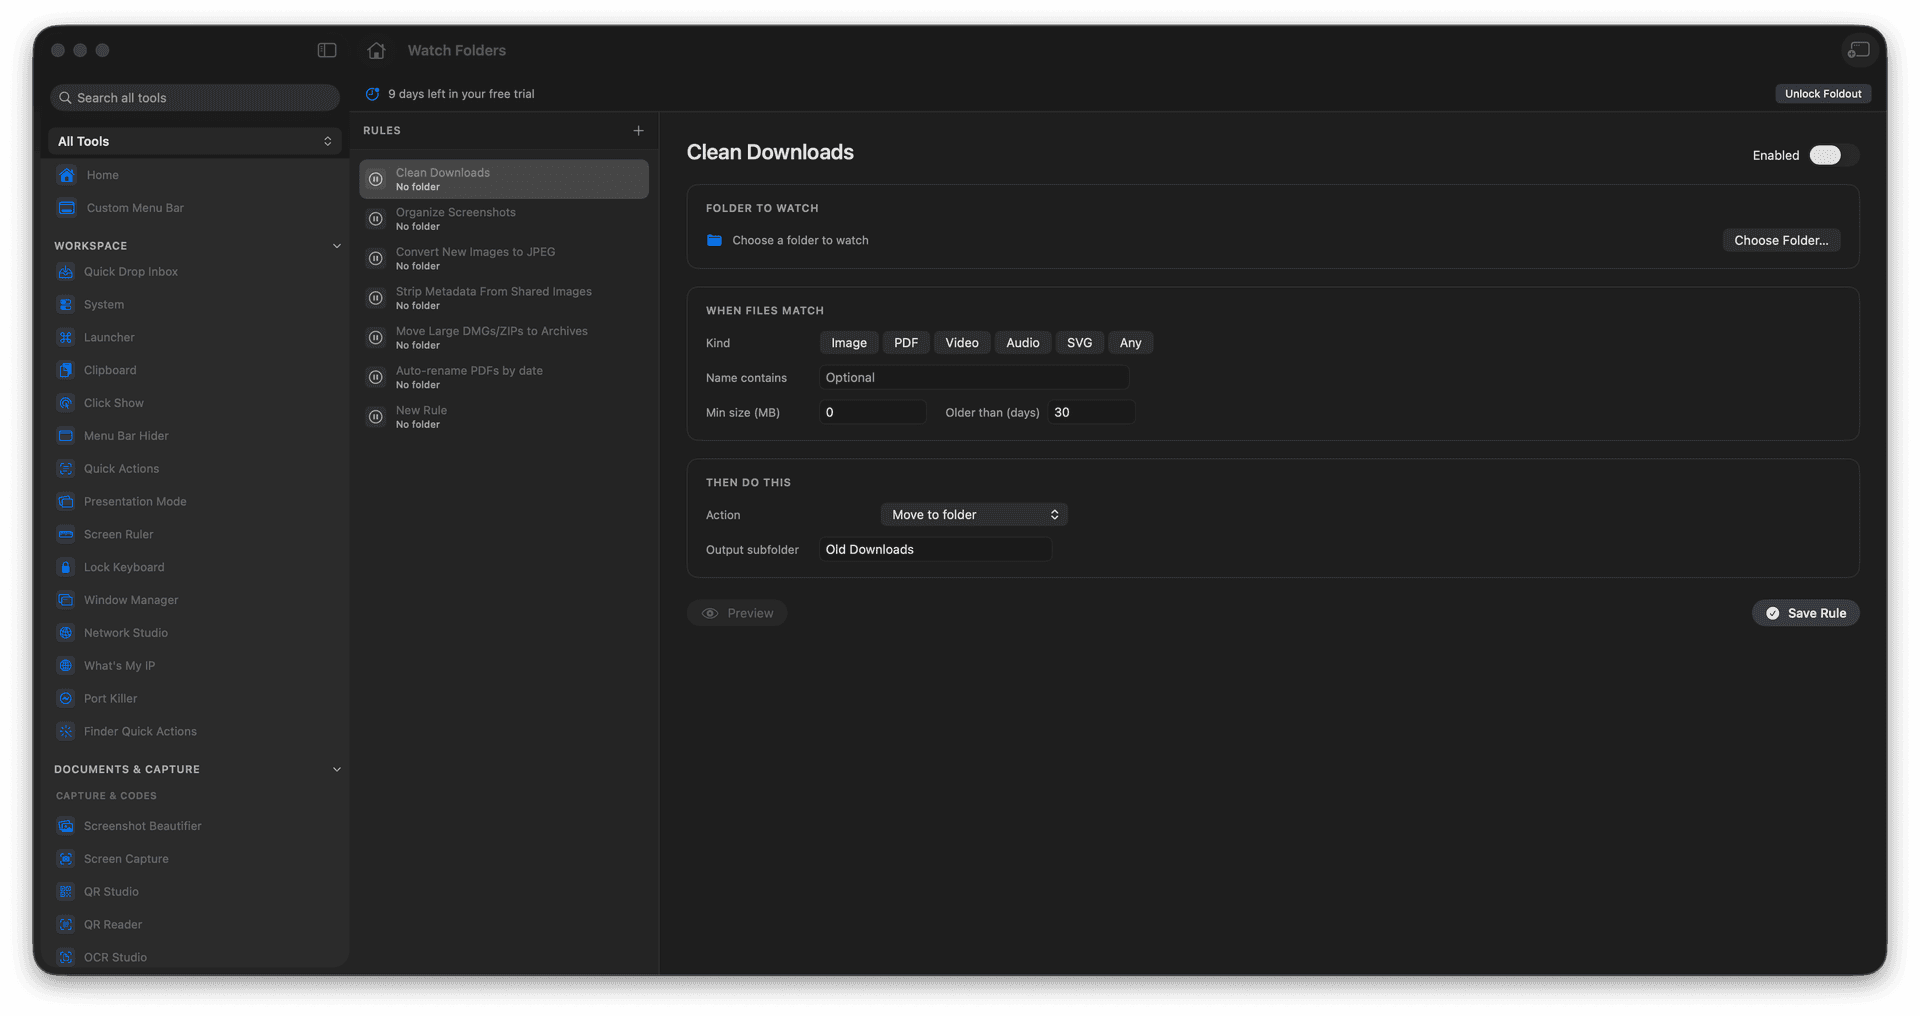Select the Image kind filter
Image resolution: width=1920 pixels, height=1016 pixels.
point(849,343)
